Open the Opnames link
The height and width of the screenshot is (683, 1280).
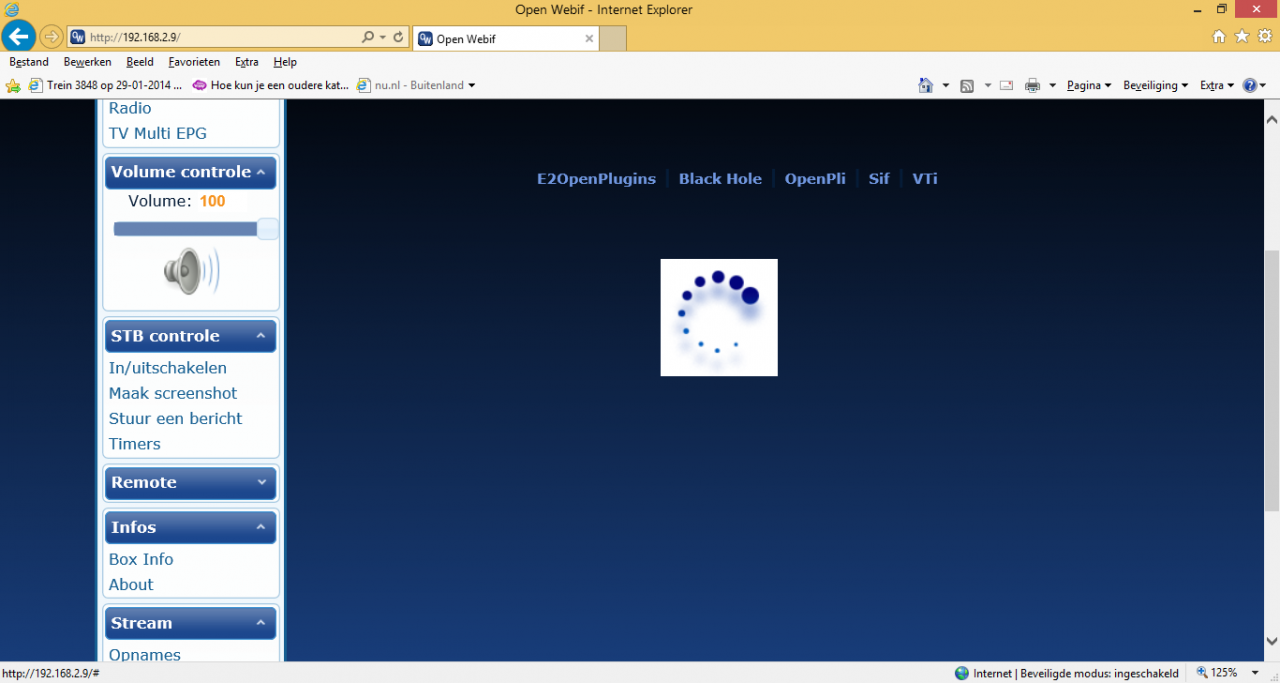click(145, 655)
